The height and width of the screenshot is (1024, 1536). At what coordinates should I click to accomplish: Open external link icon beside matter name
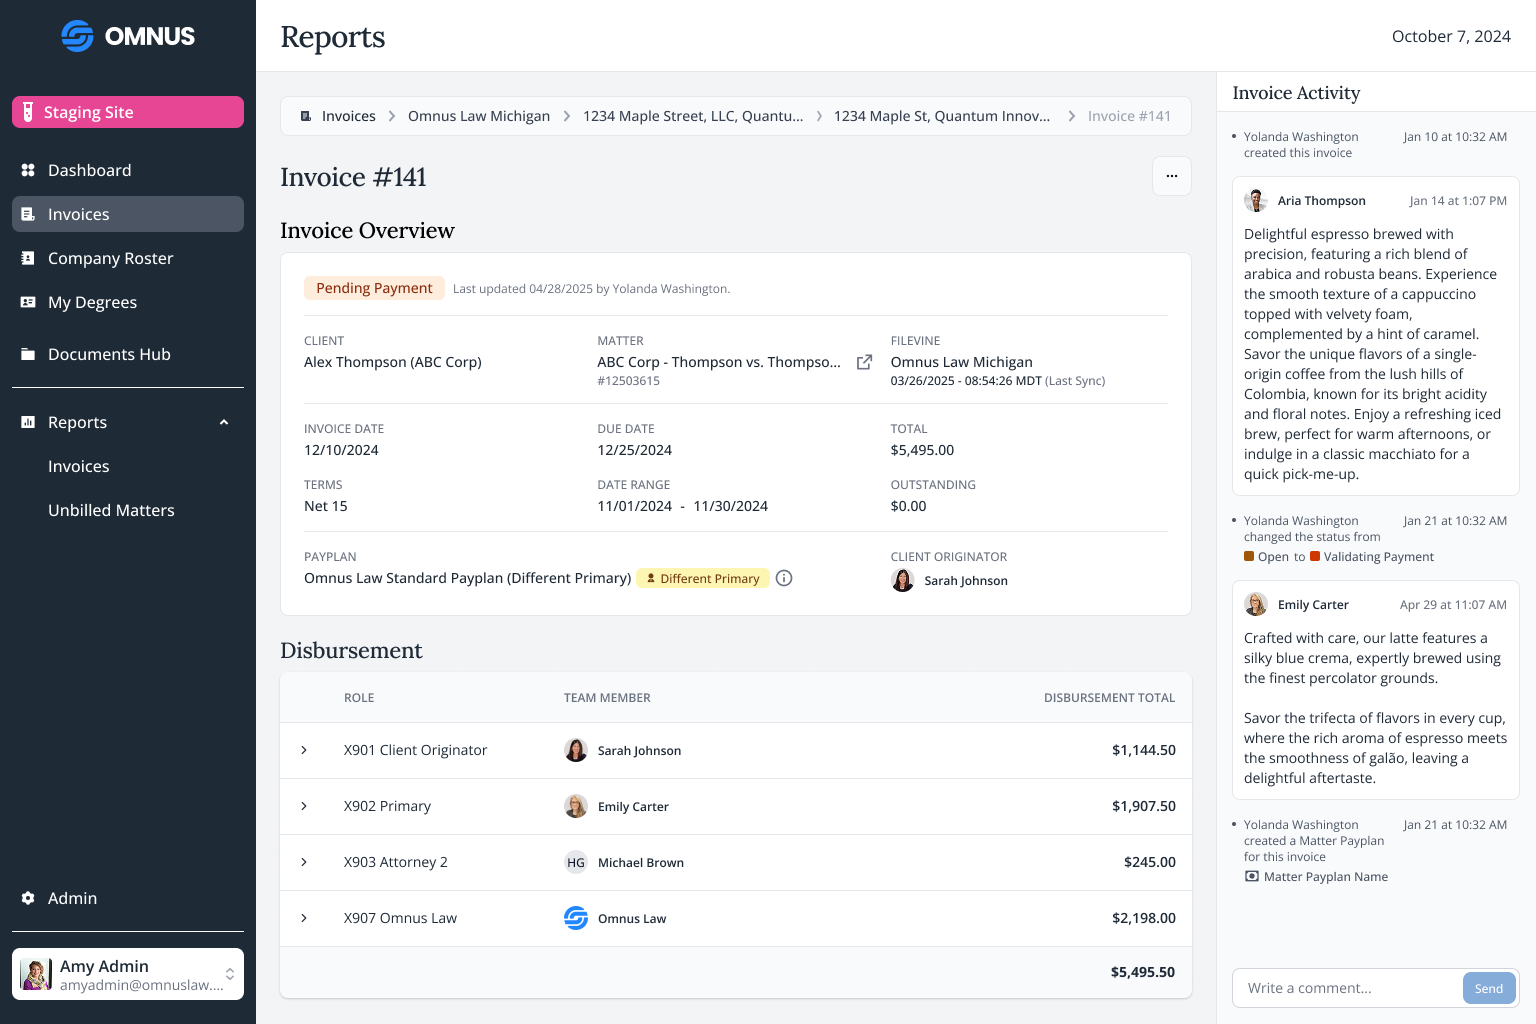[x=864, y=362]
